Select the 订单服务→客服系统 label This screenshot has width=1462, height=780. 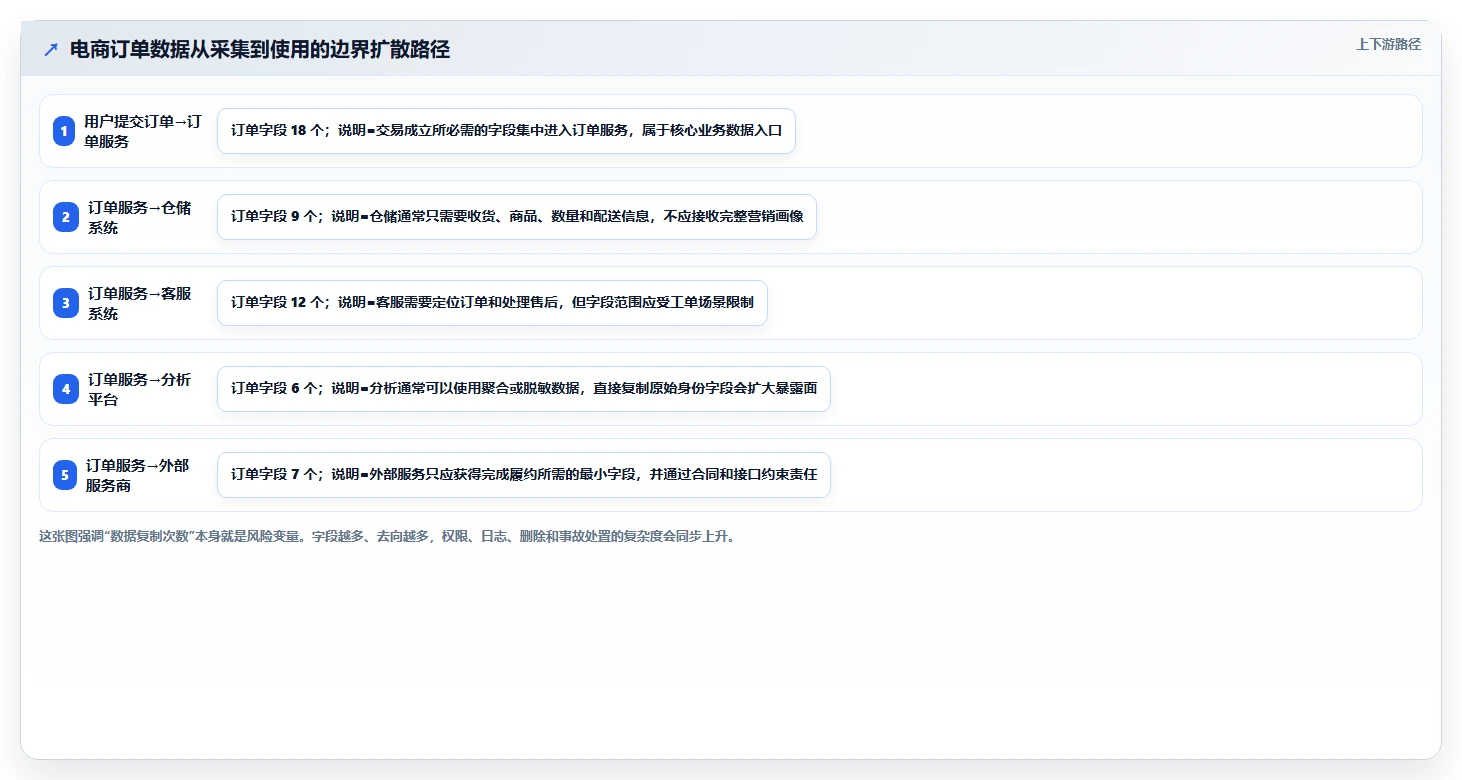click(x=139, y=303)
